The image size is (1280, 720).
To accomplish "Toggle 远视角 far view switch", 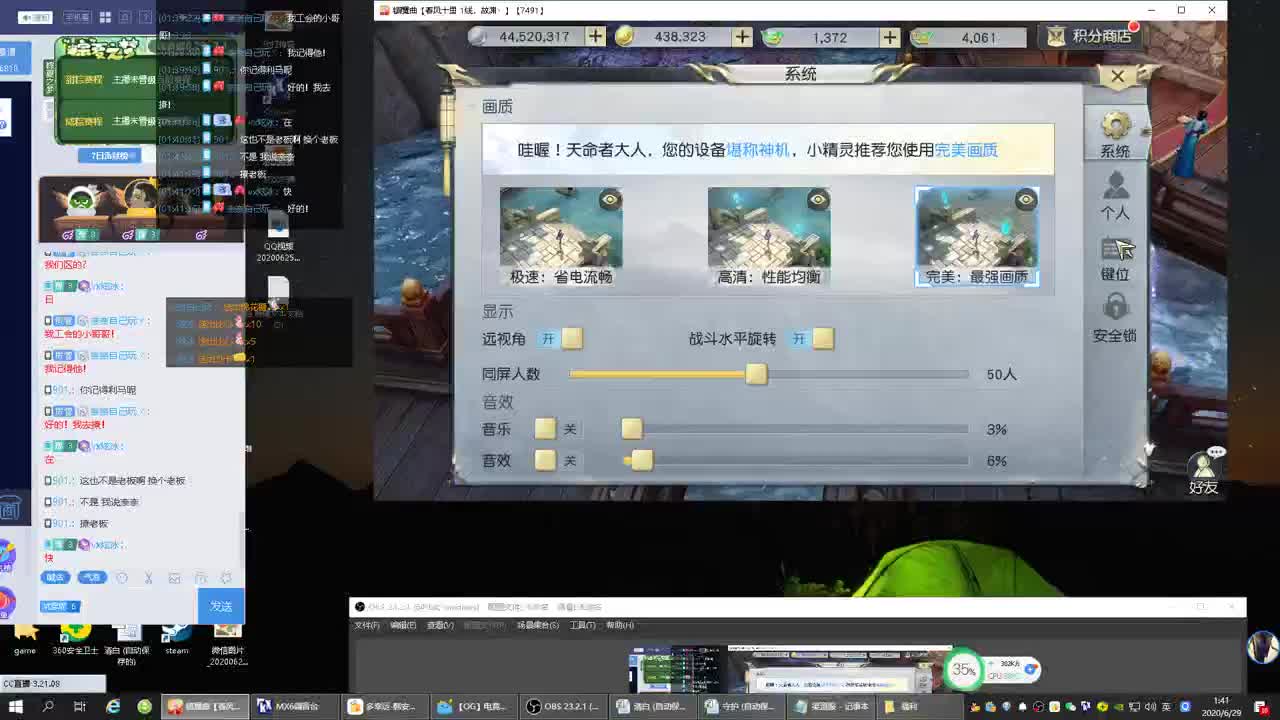I will coord(560,339).
